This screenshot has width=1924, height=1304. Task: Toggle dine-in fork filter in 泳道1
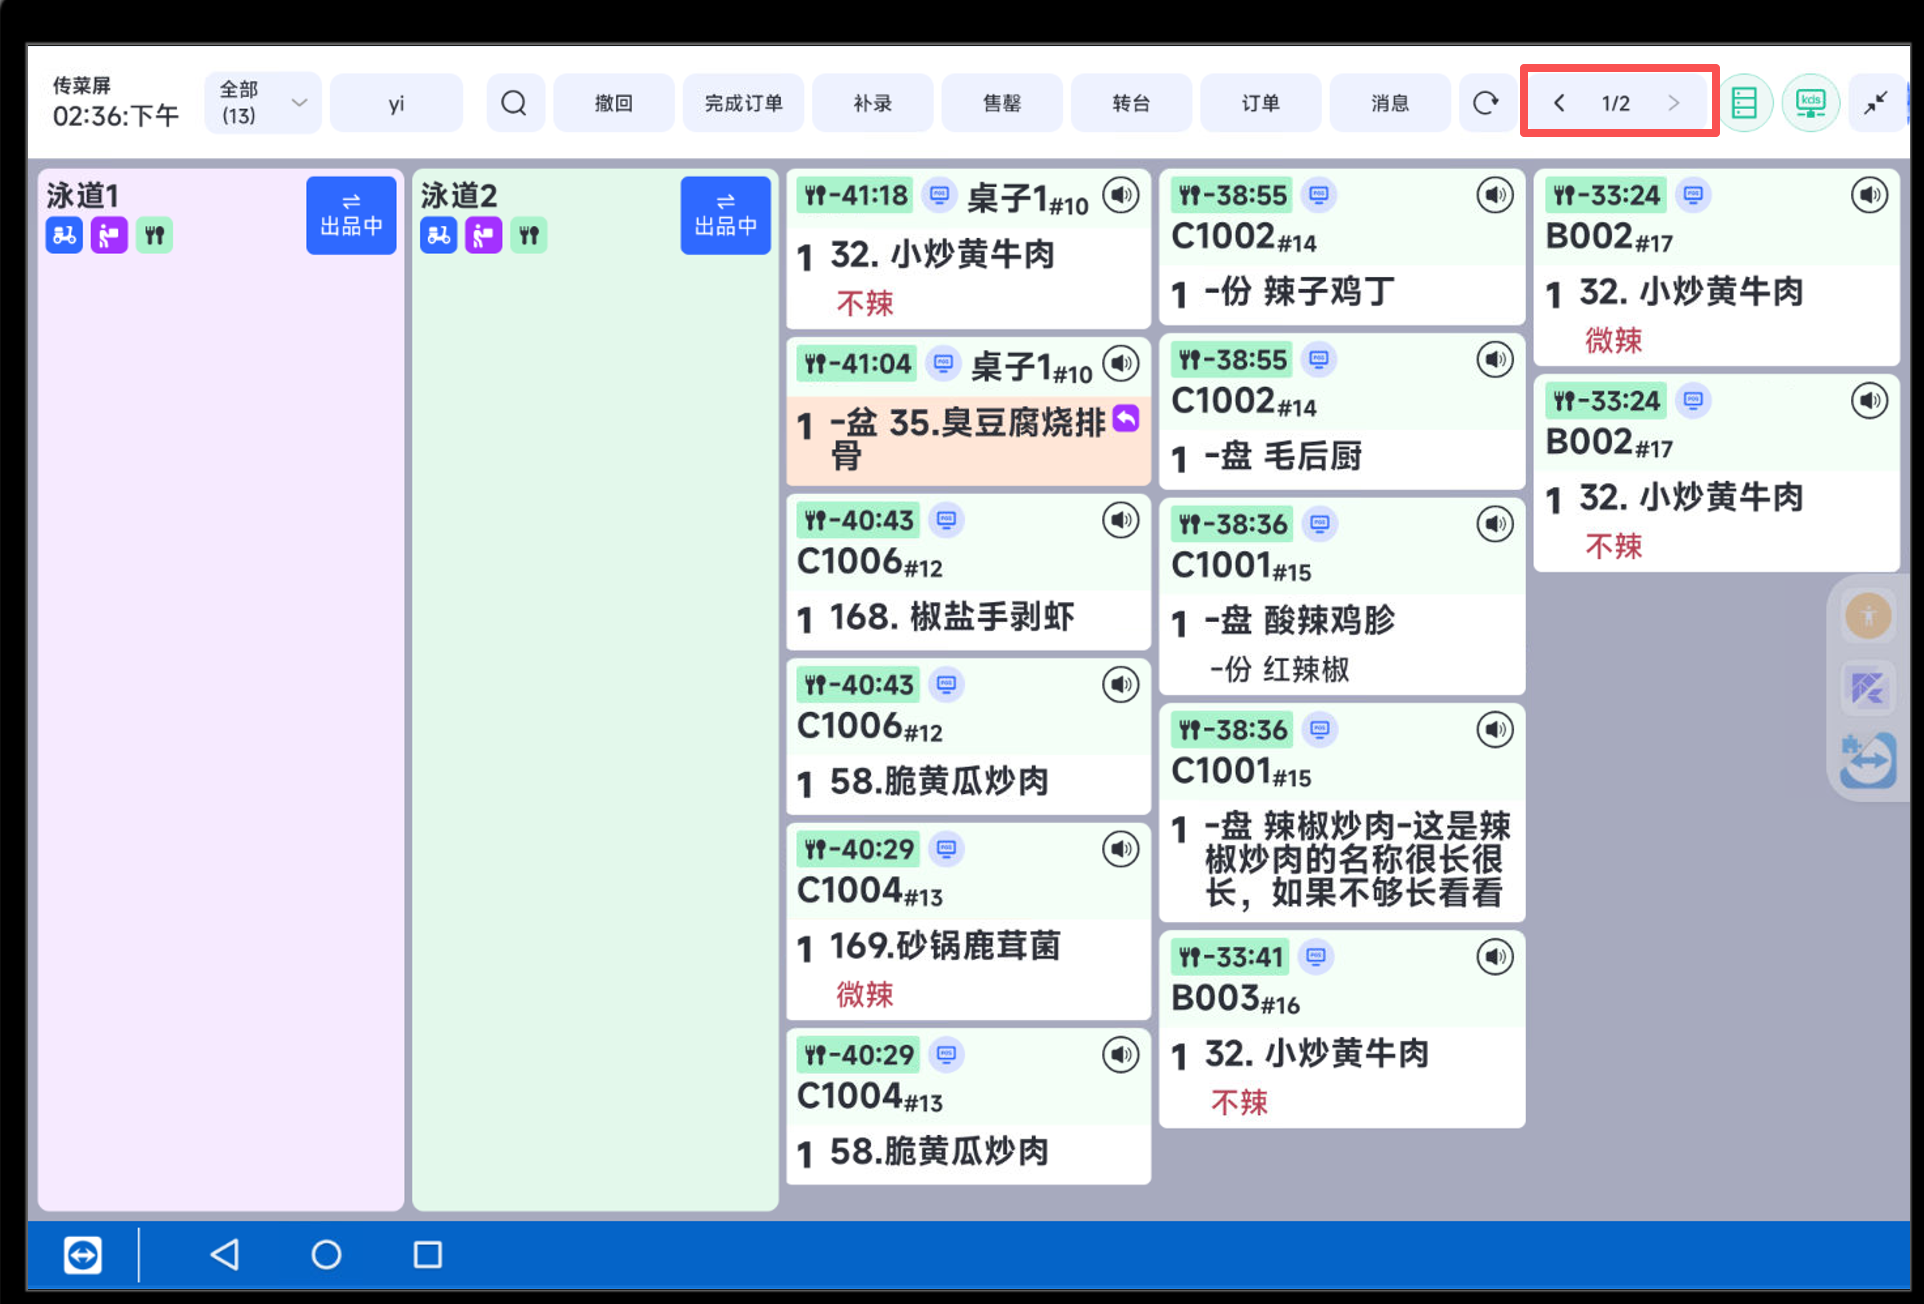(x=154, y=236)
